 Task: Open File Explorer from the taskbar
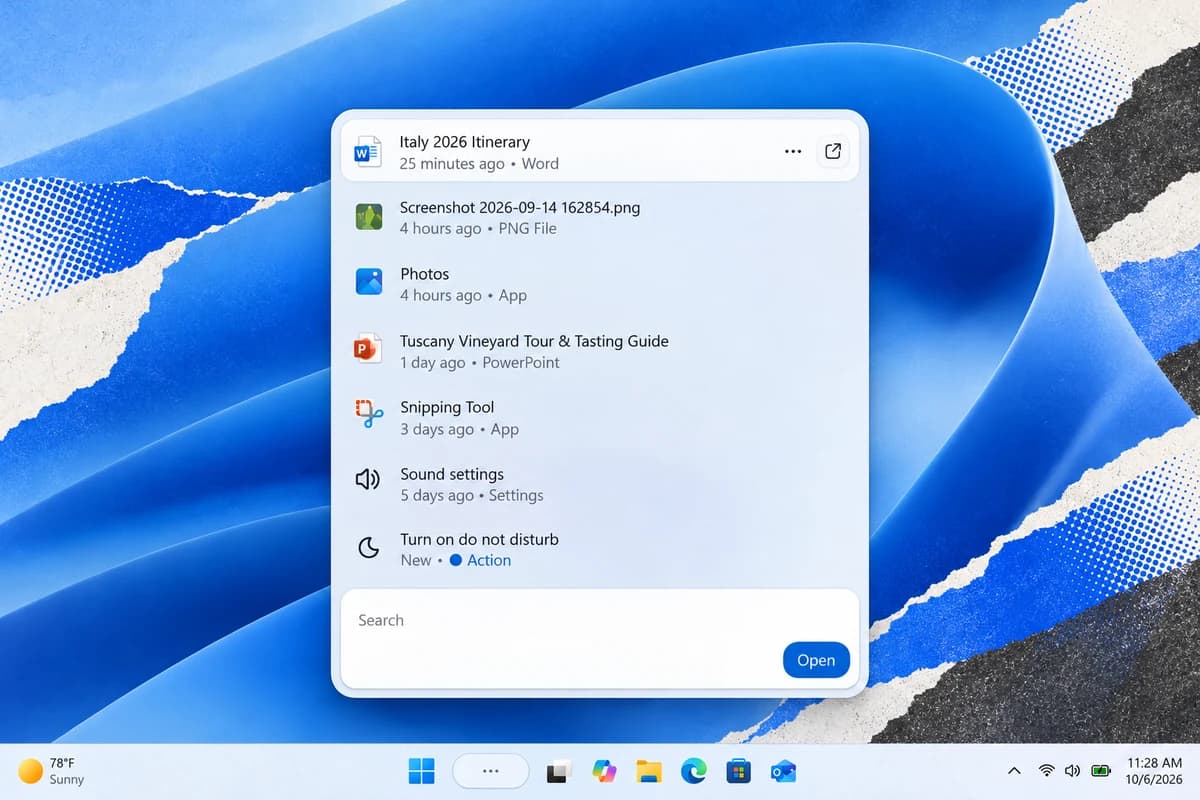click(649, 771)
